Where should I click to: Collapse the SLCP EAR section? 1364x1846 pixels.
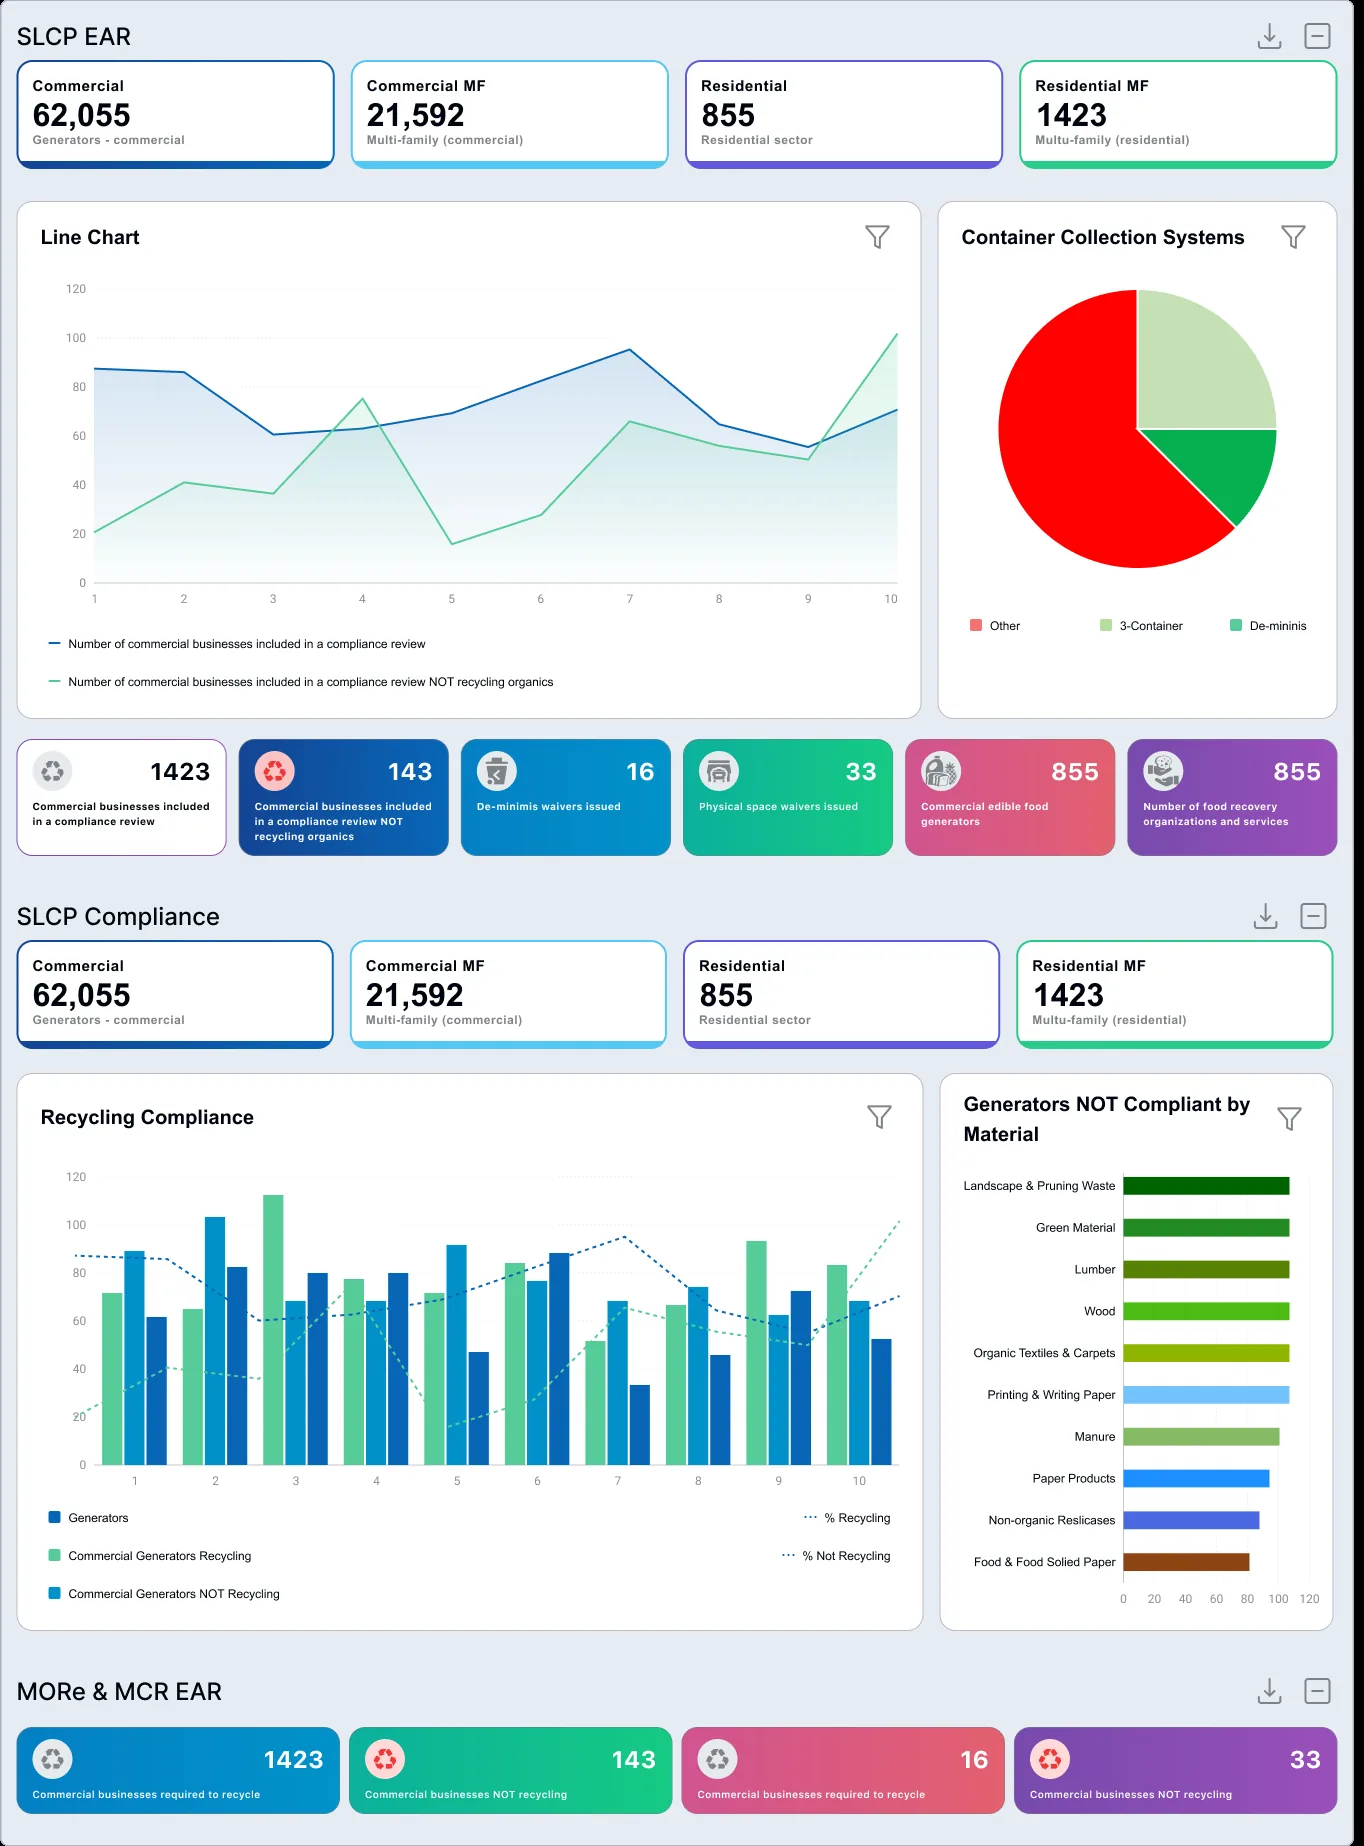1317,37
